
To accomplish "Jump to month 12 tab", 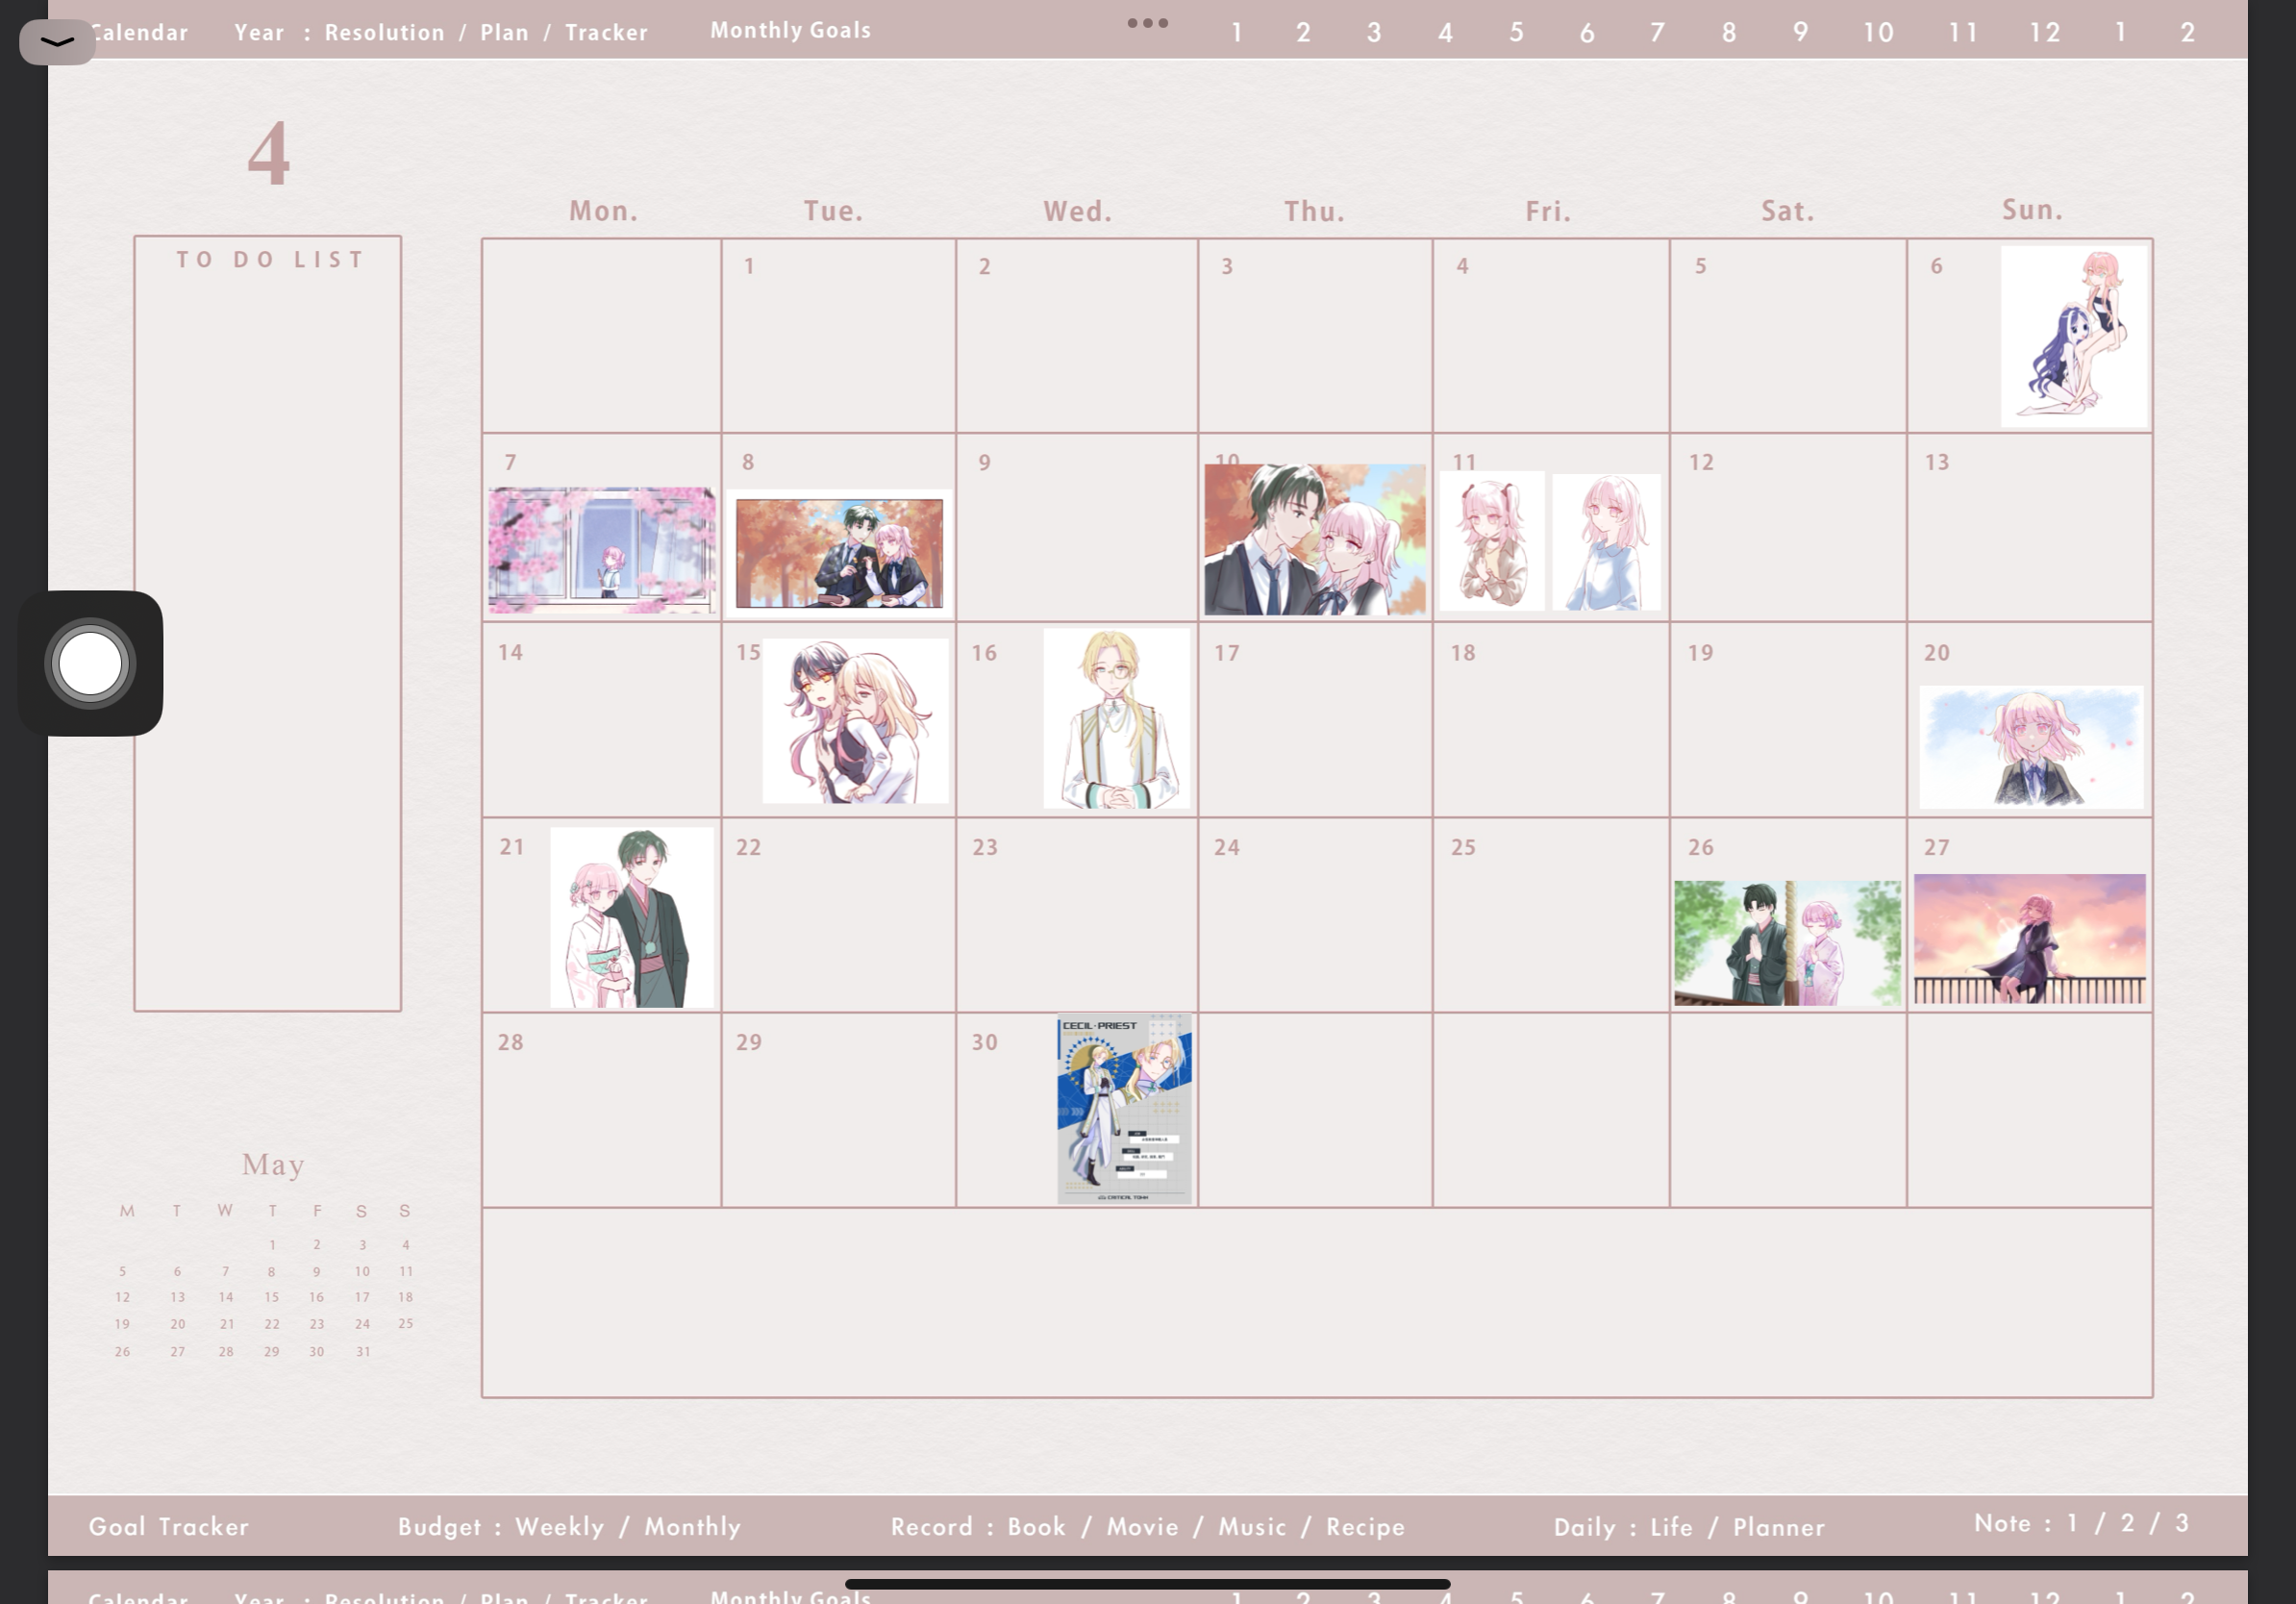I will click(x=2044, y=33).
